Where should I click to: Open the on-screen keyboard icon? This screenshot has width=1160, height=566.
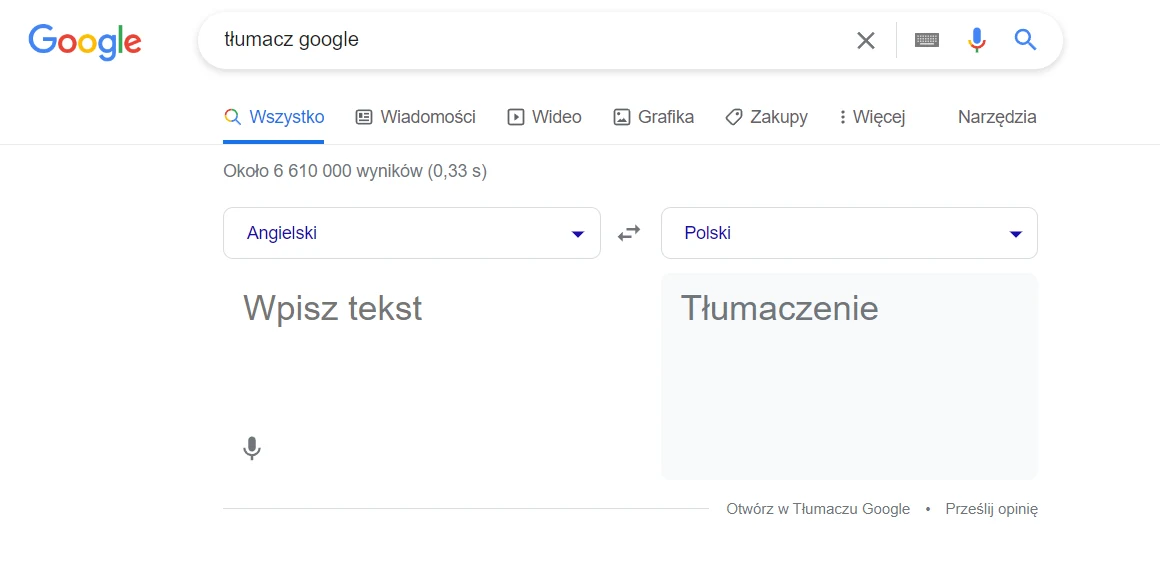click(x=927, y=41)
